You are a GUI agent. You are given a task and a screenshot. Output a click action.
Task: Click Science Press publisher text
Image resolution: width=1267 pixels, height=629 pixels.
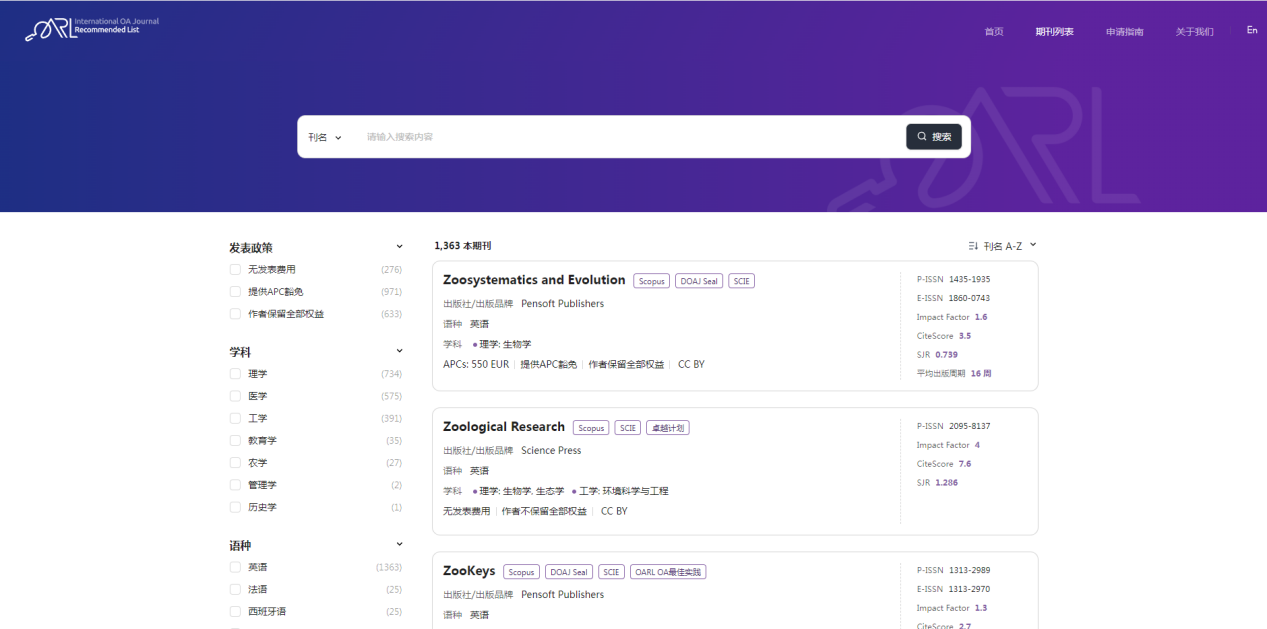tap(551, 451)
